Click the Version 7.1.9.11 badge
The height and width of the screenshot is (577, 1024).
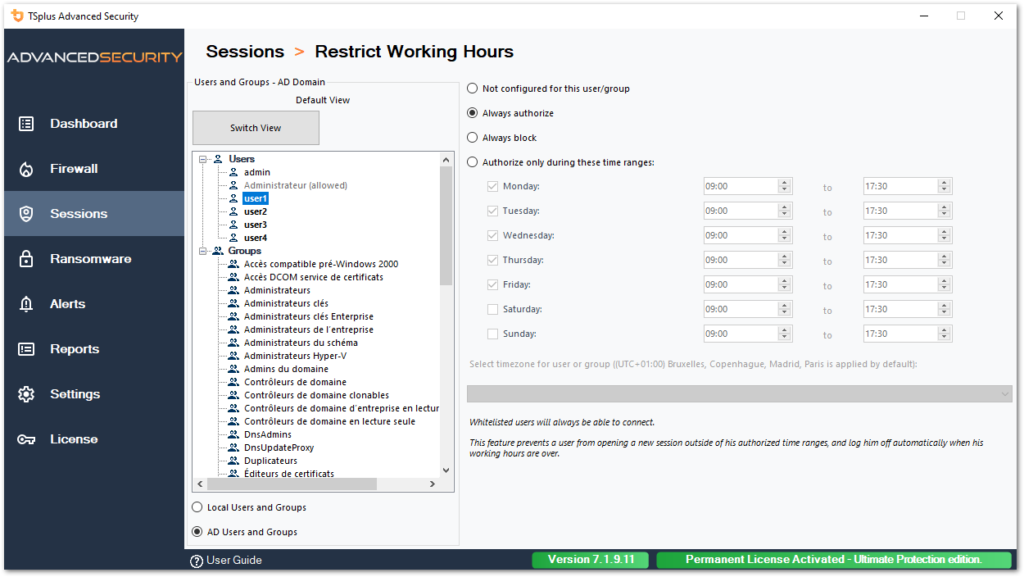tap(590, 560)
